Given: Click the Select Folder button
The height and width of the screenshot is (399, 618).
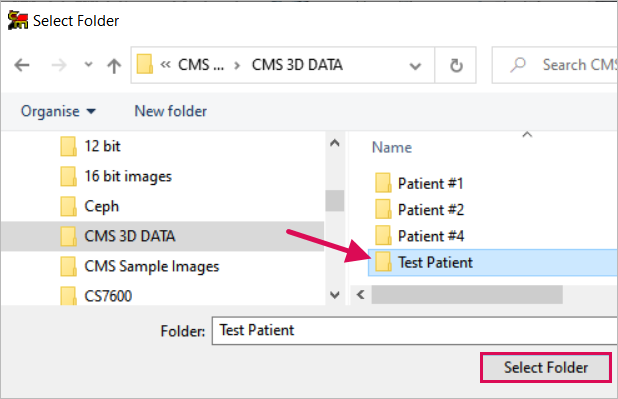Looking at the screenshot, I should point(546,367).
